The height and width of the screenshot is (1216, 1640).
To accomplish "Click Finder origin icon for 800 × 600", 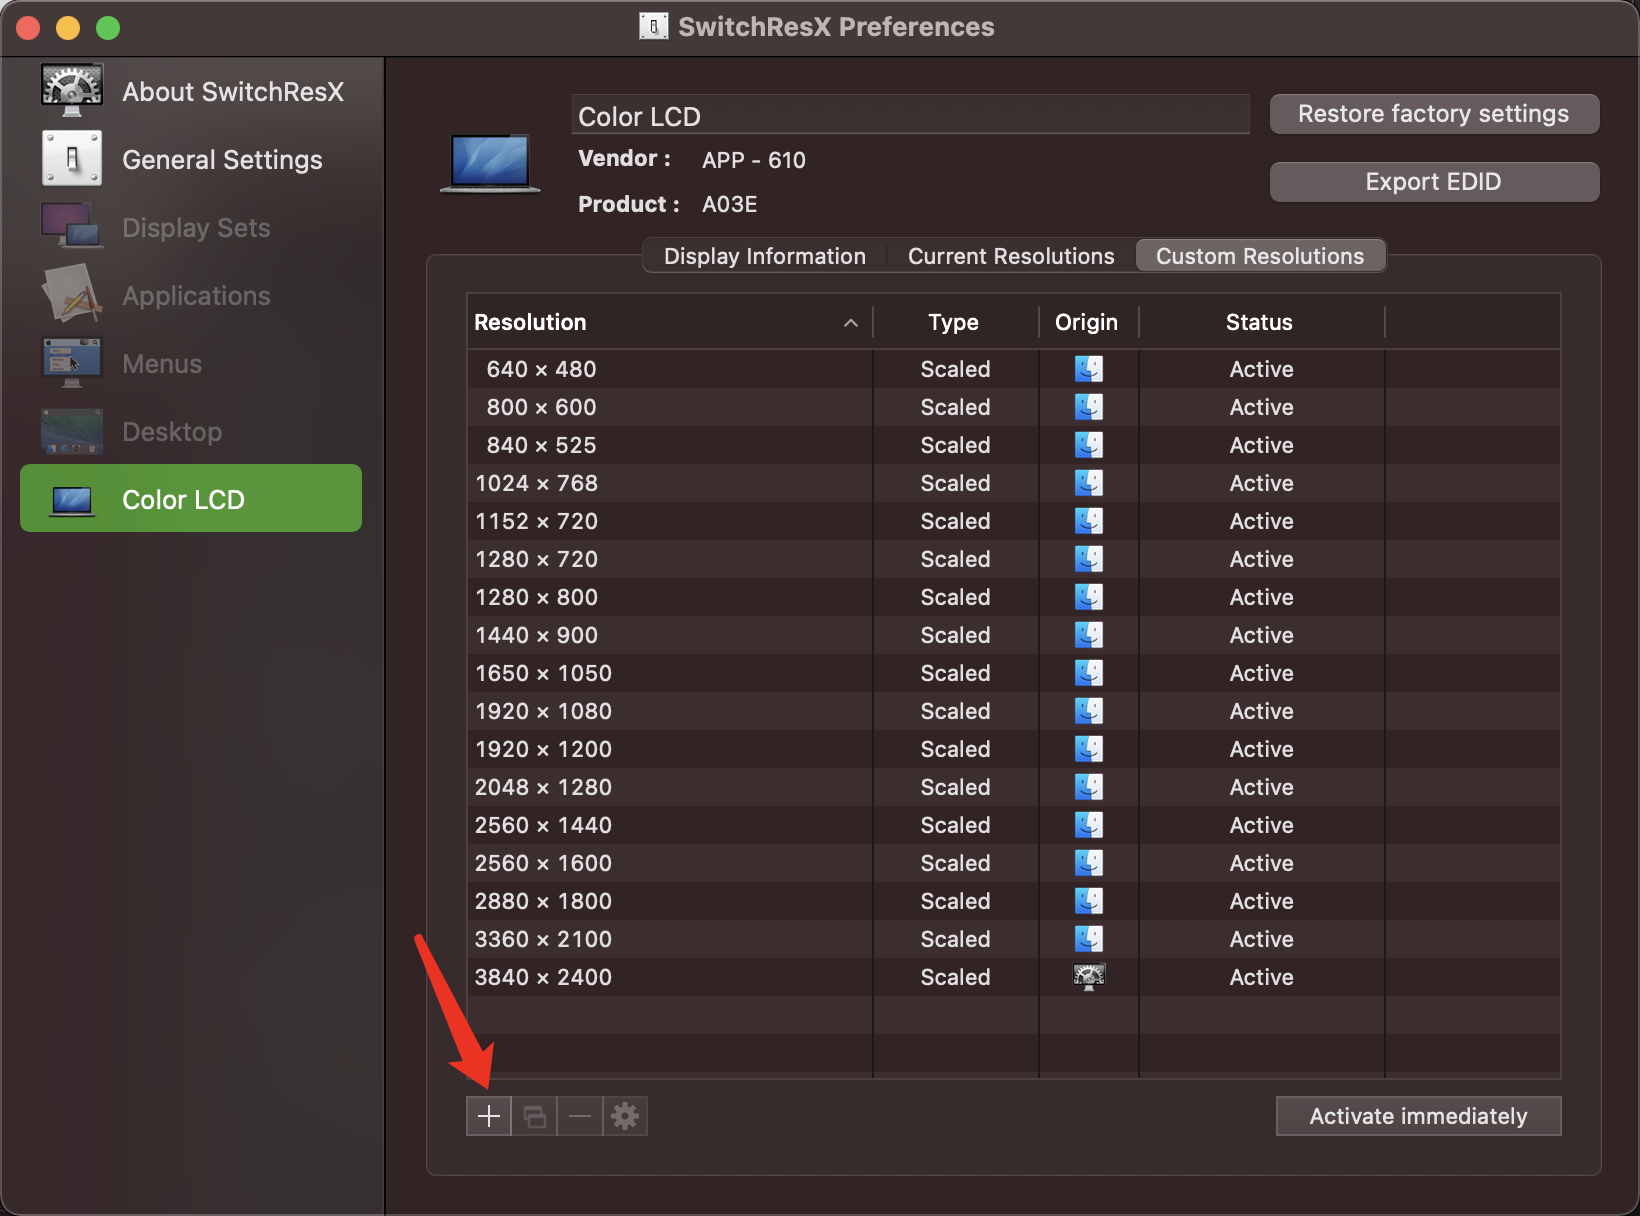I will [x=1089, y=407].
